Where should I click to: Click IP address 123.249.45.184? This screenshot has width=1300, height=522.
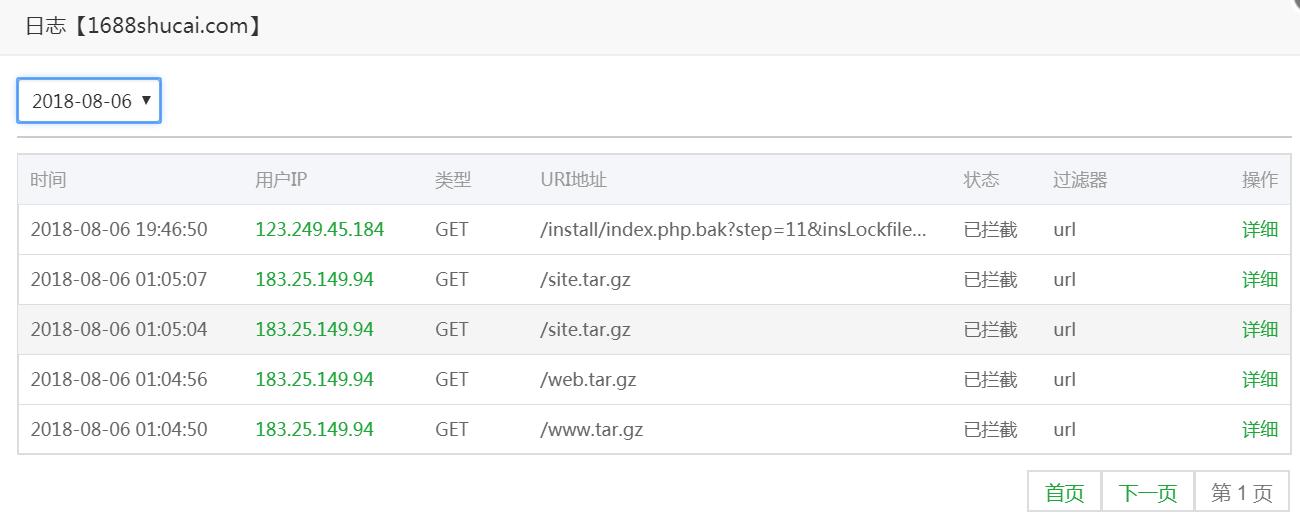[319, 229]
